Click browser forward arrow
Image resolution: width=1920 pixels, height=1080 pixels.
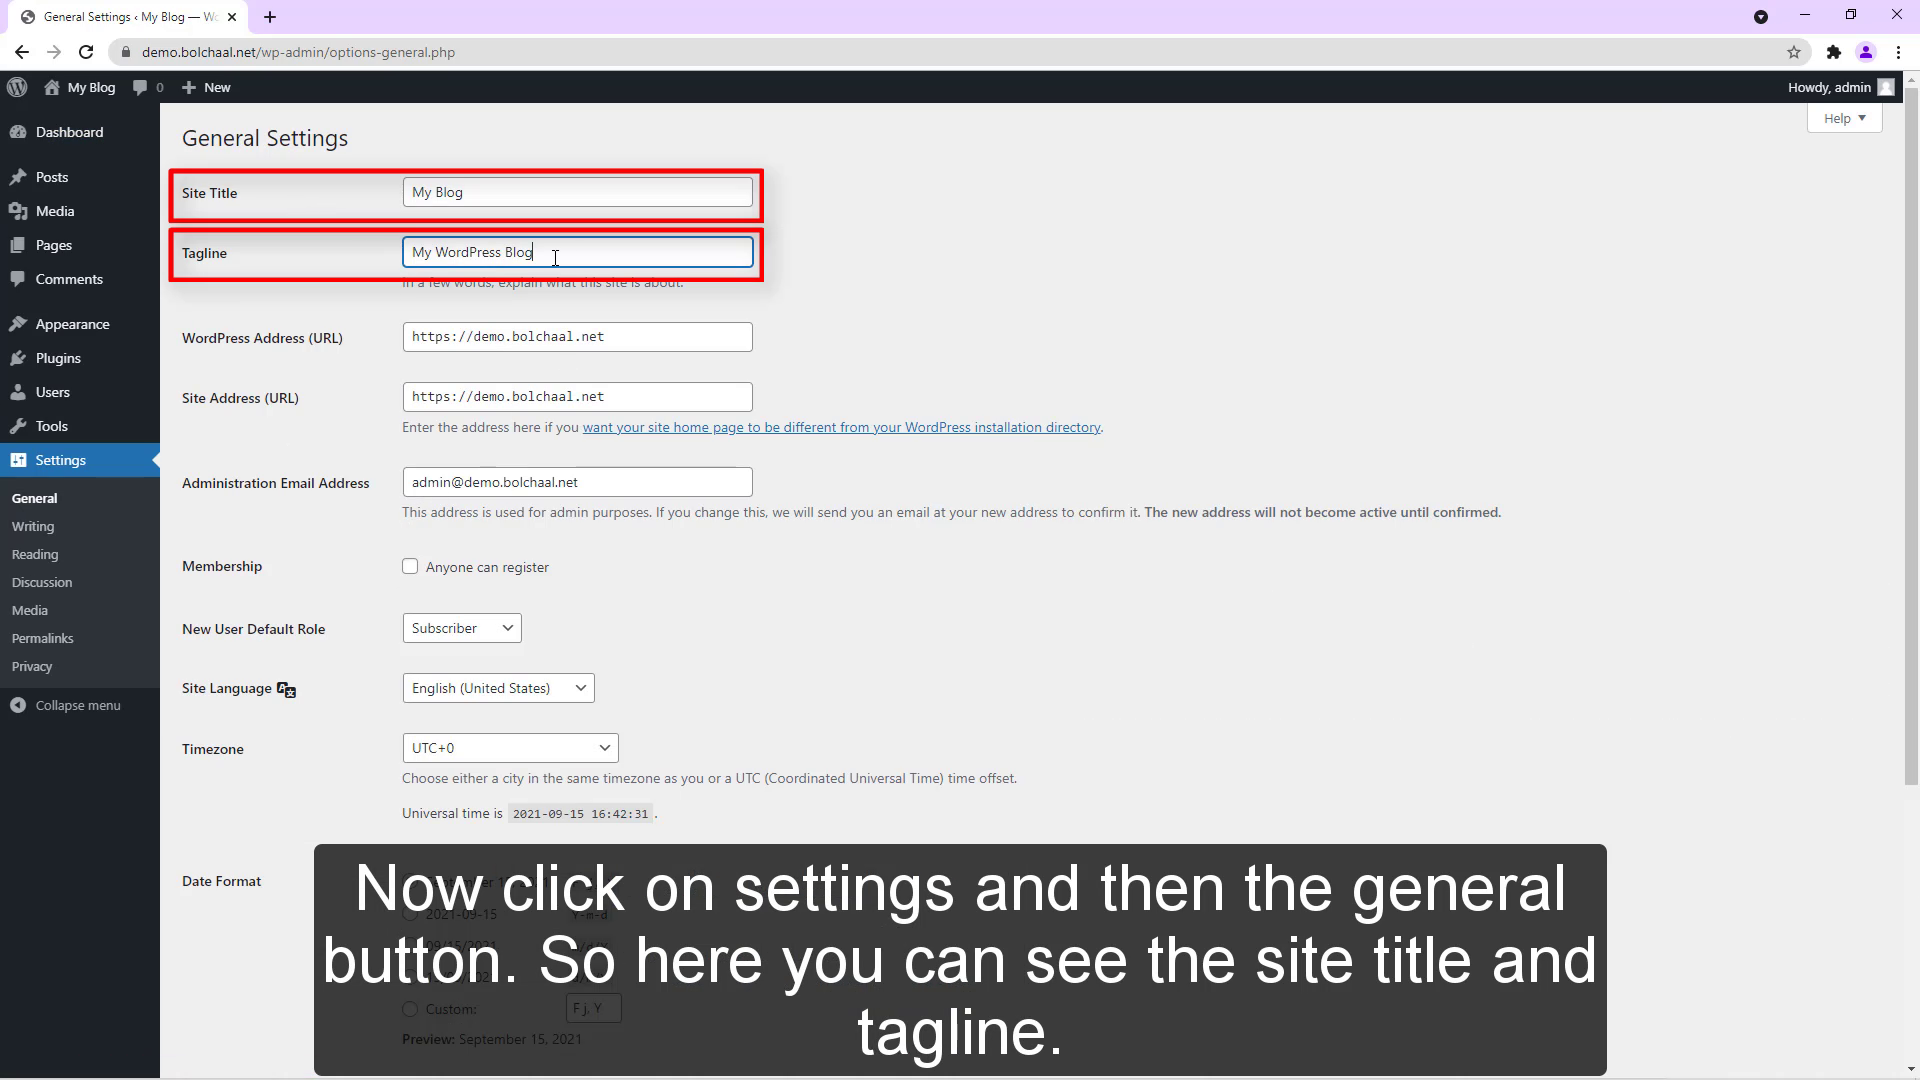coord(54,52)
